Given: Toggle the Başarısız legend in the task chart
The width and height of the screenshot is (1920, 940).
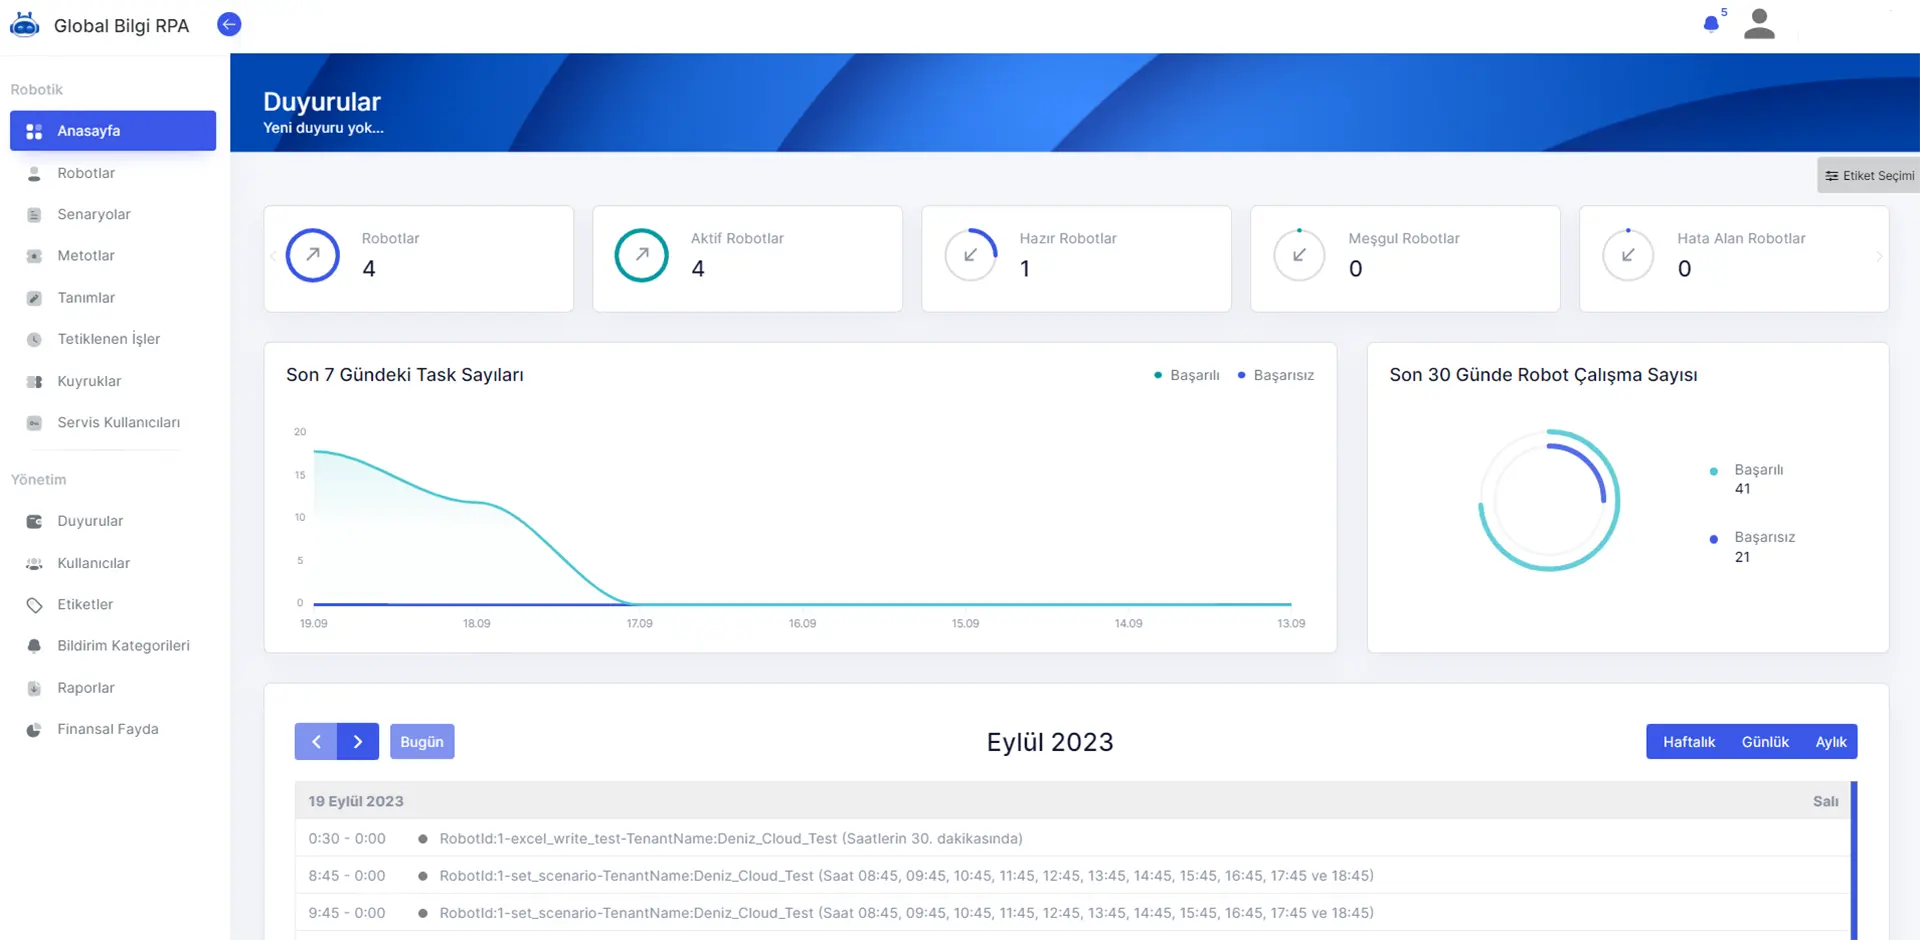Looking at the screenshot, I should tap(1276, 375).
